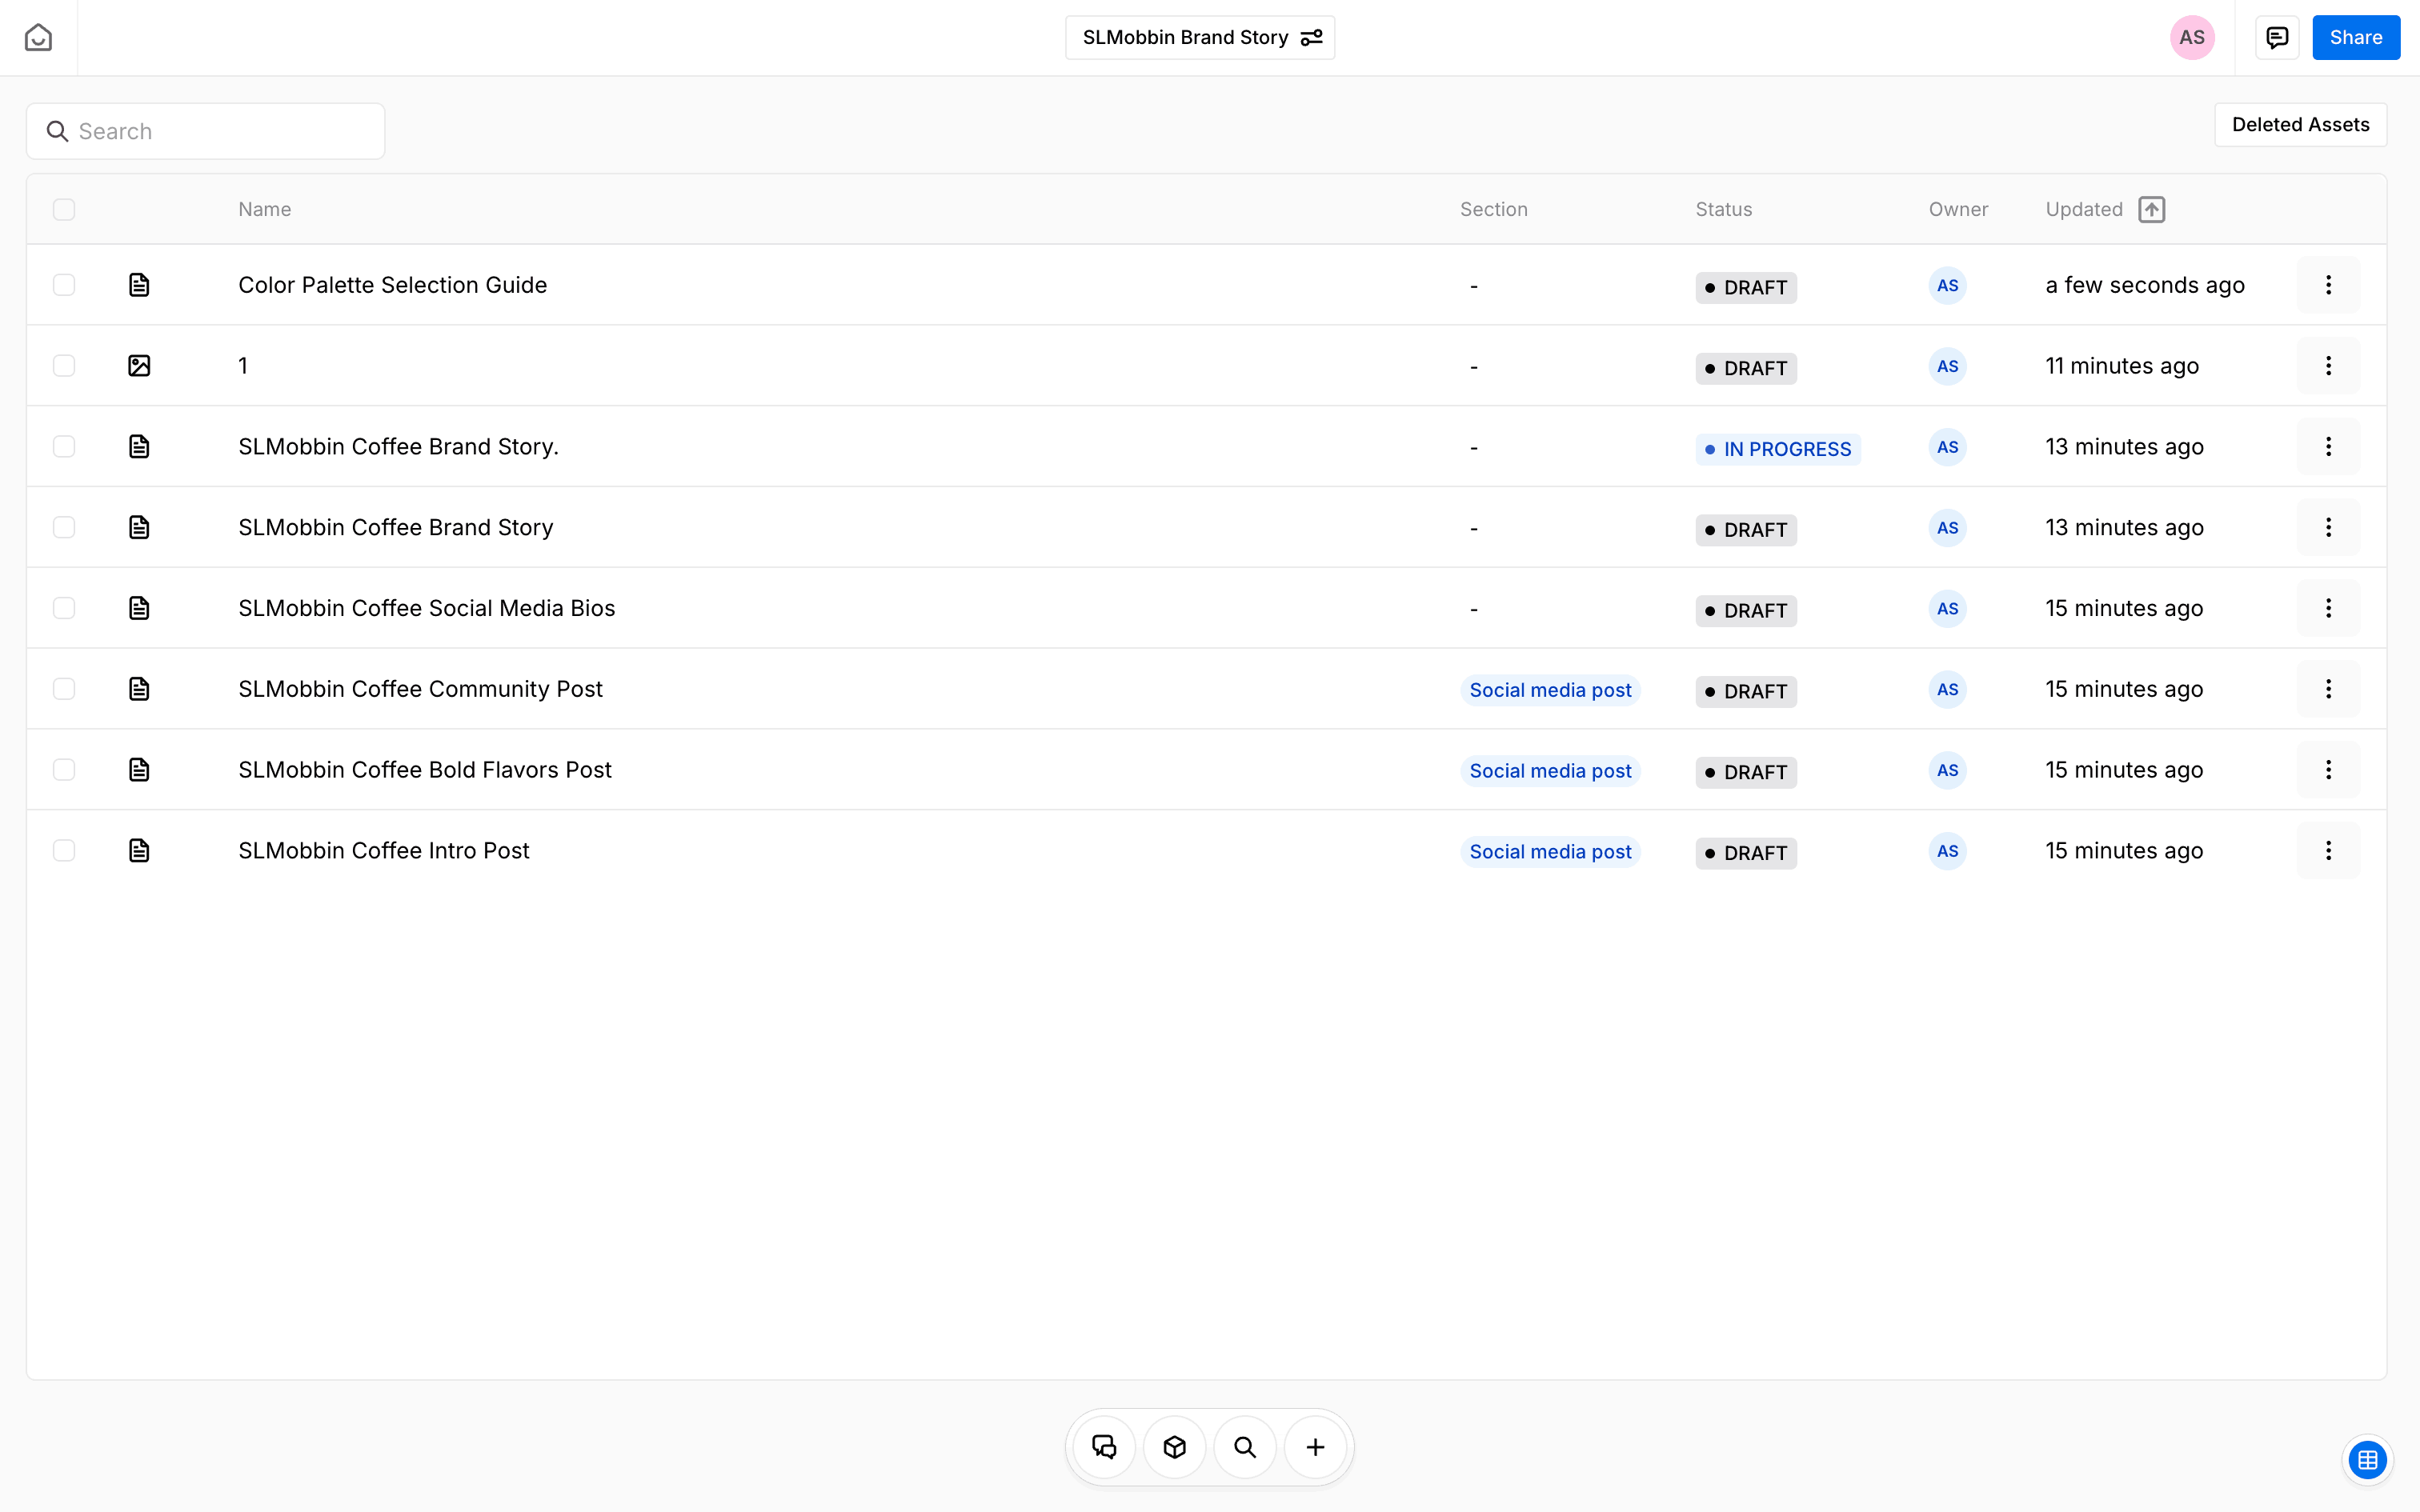
Task: Click the Share button
Action: pyautogui.click(x=2355, y=38)
